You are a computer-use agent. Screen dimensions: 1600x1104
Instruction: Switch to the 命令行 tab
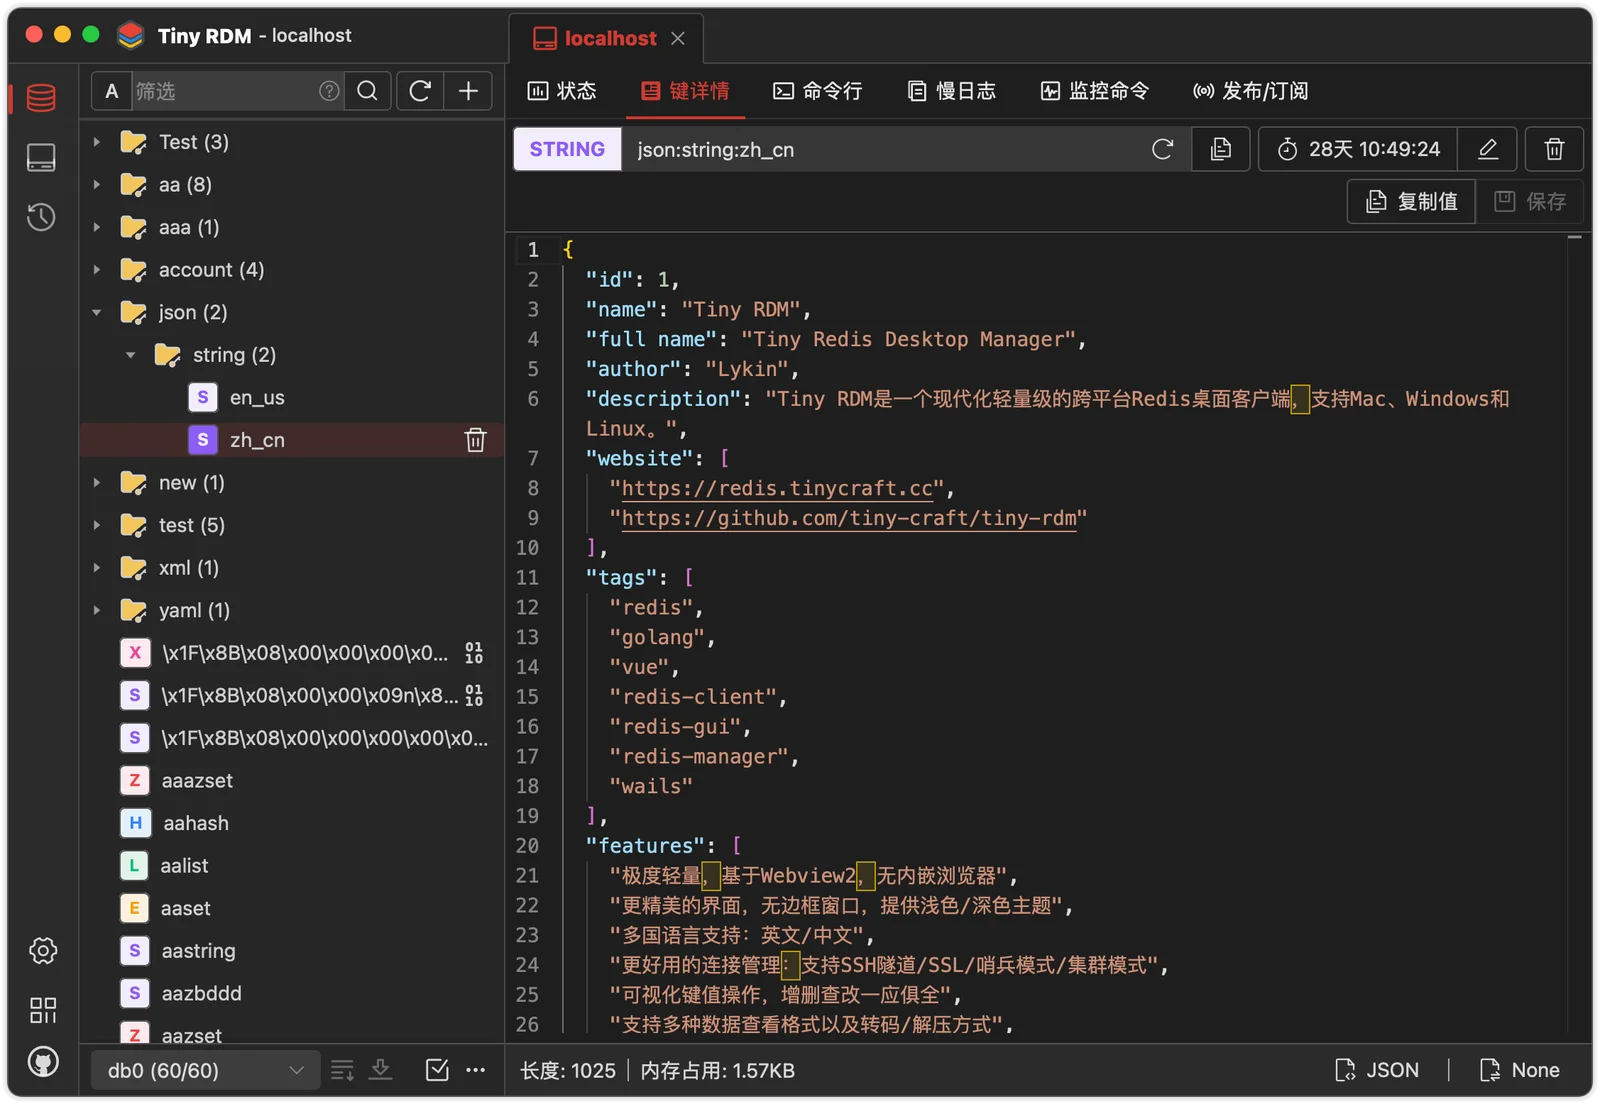[817, 91]
